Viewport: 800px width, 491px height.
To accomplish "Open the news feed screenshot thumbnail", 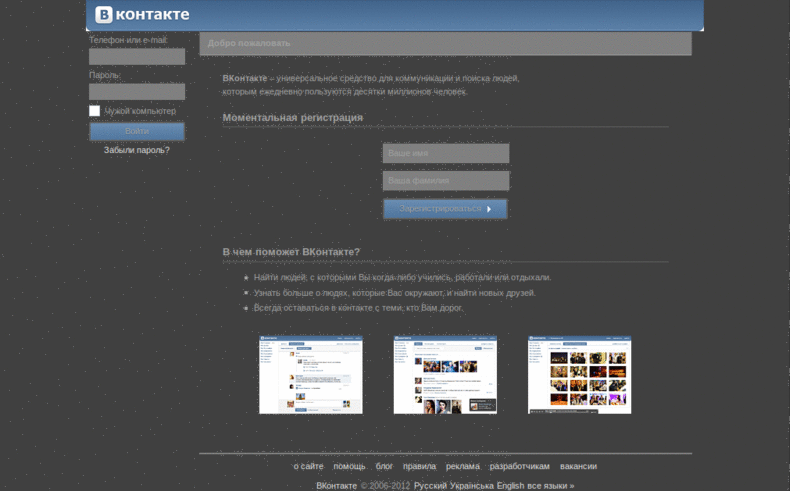I will (x=311, y=375).
